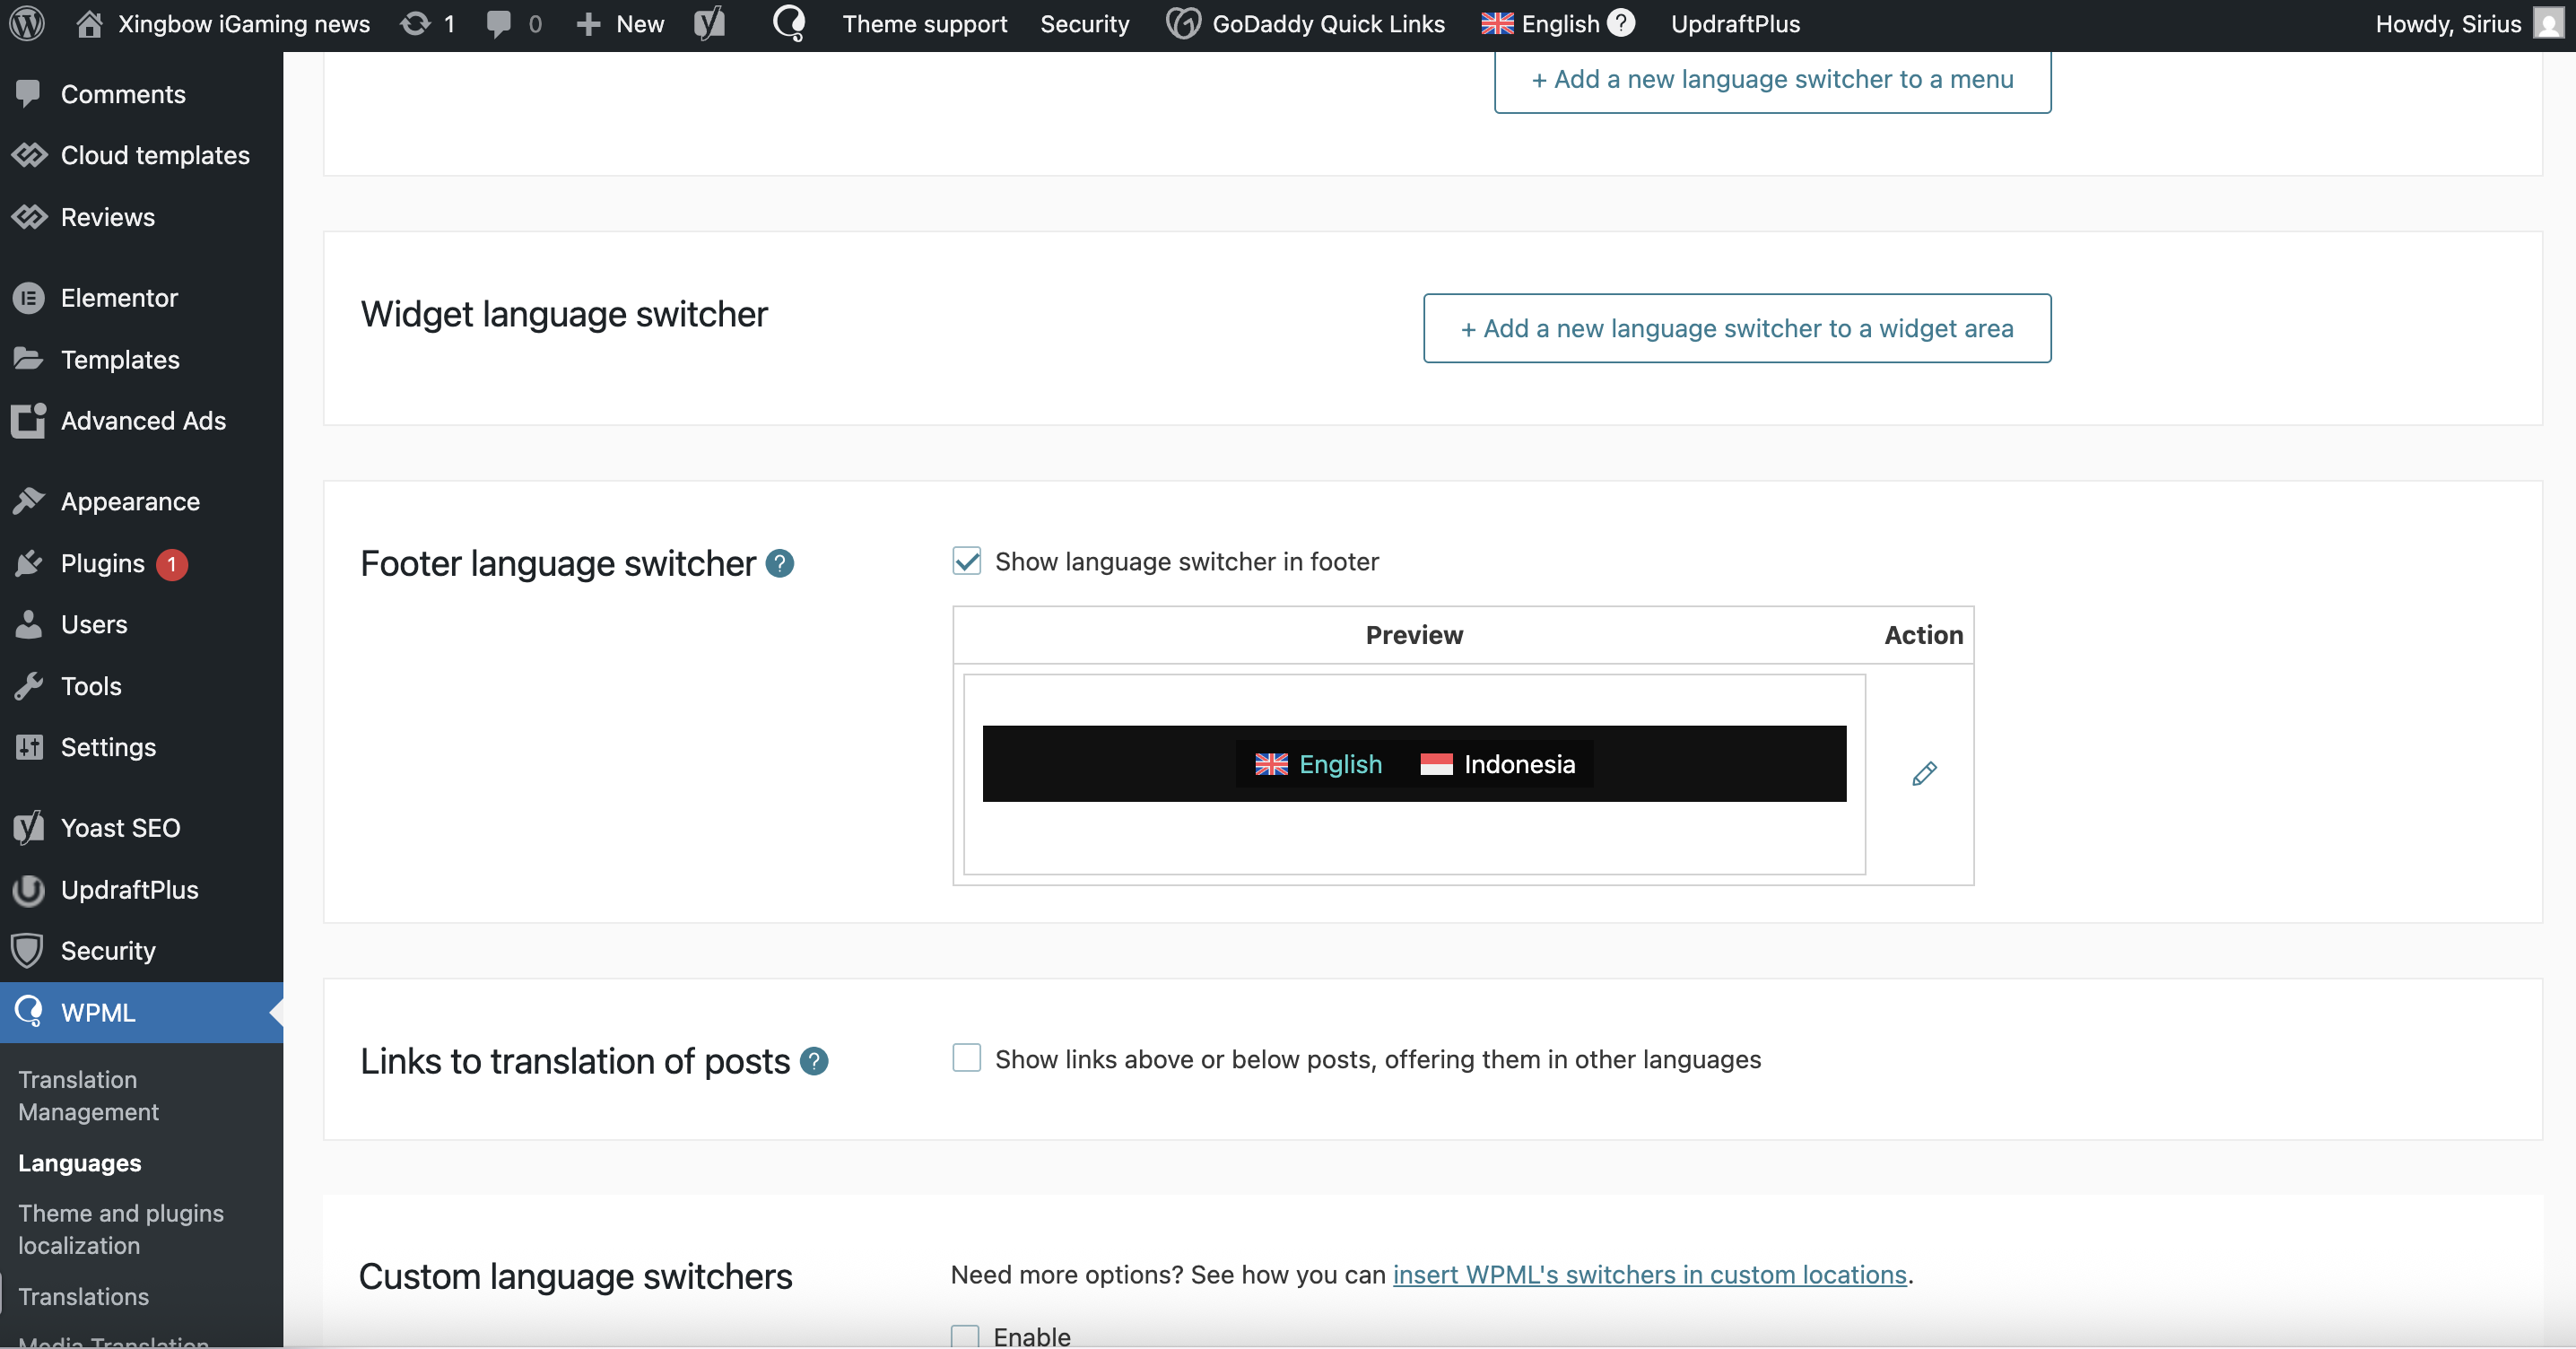Click Add a new language switcher to a widget area

(x=1737, y=328)
